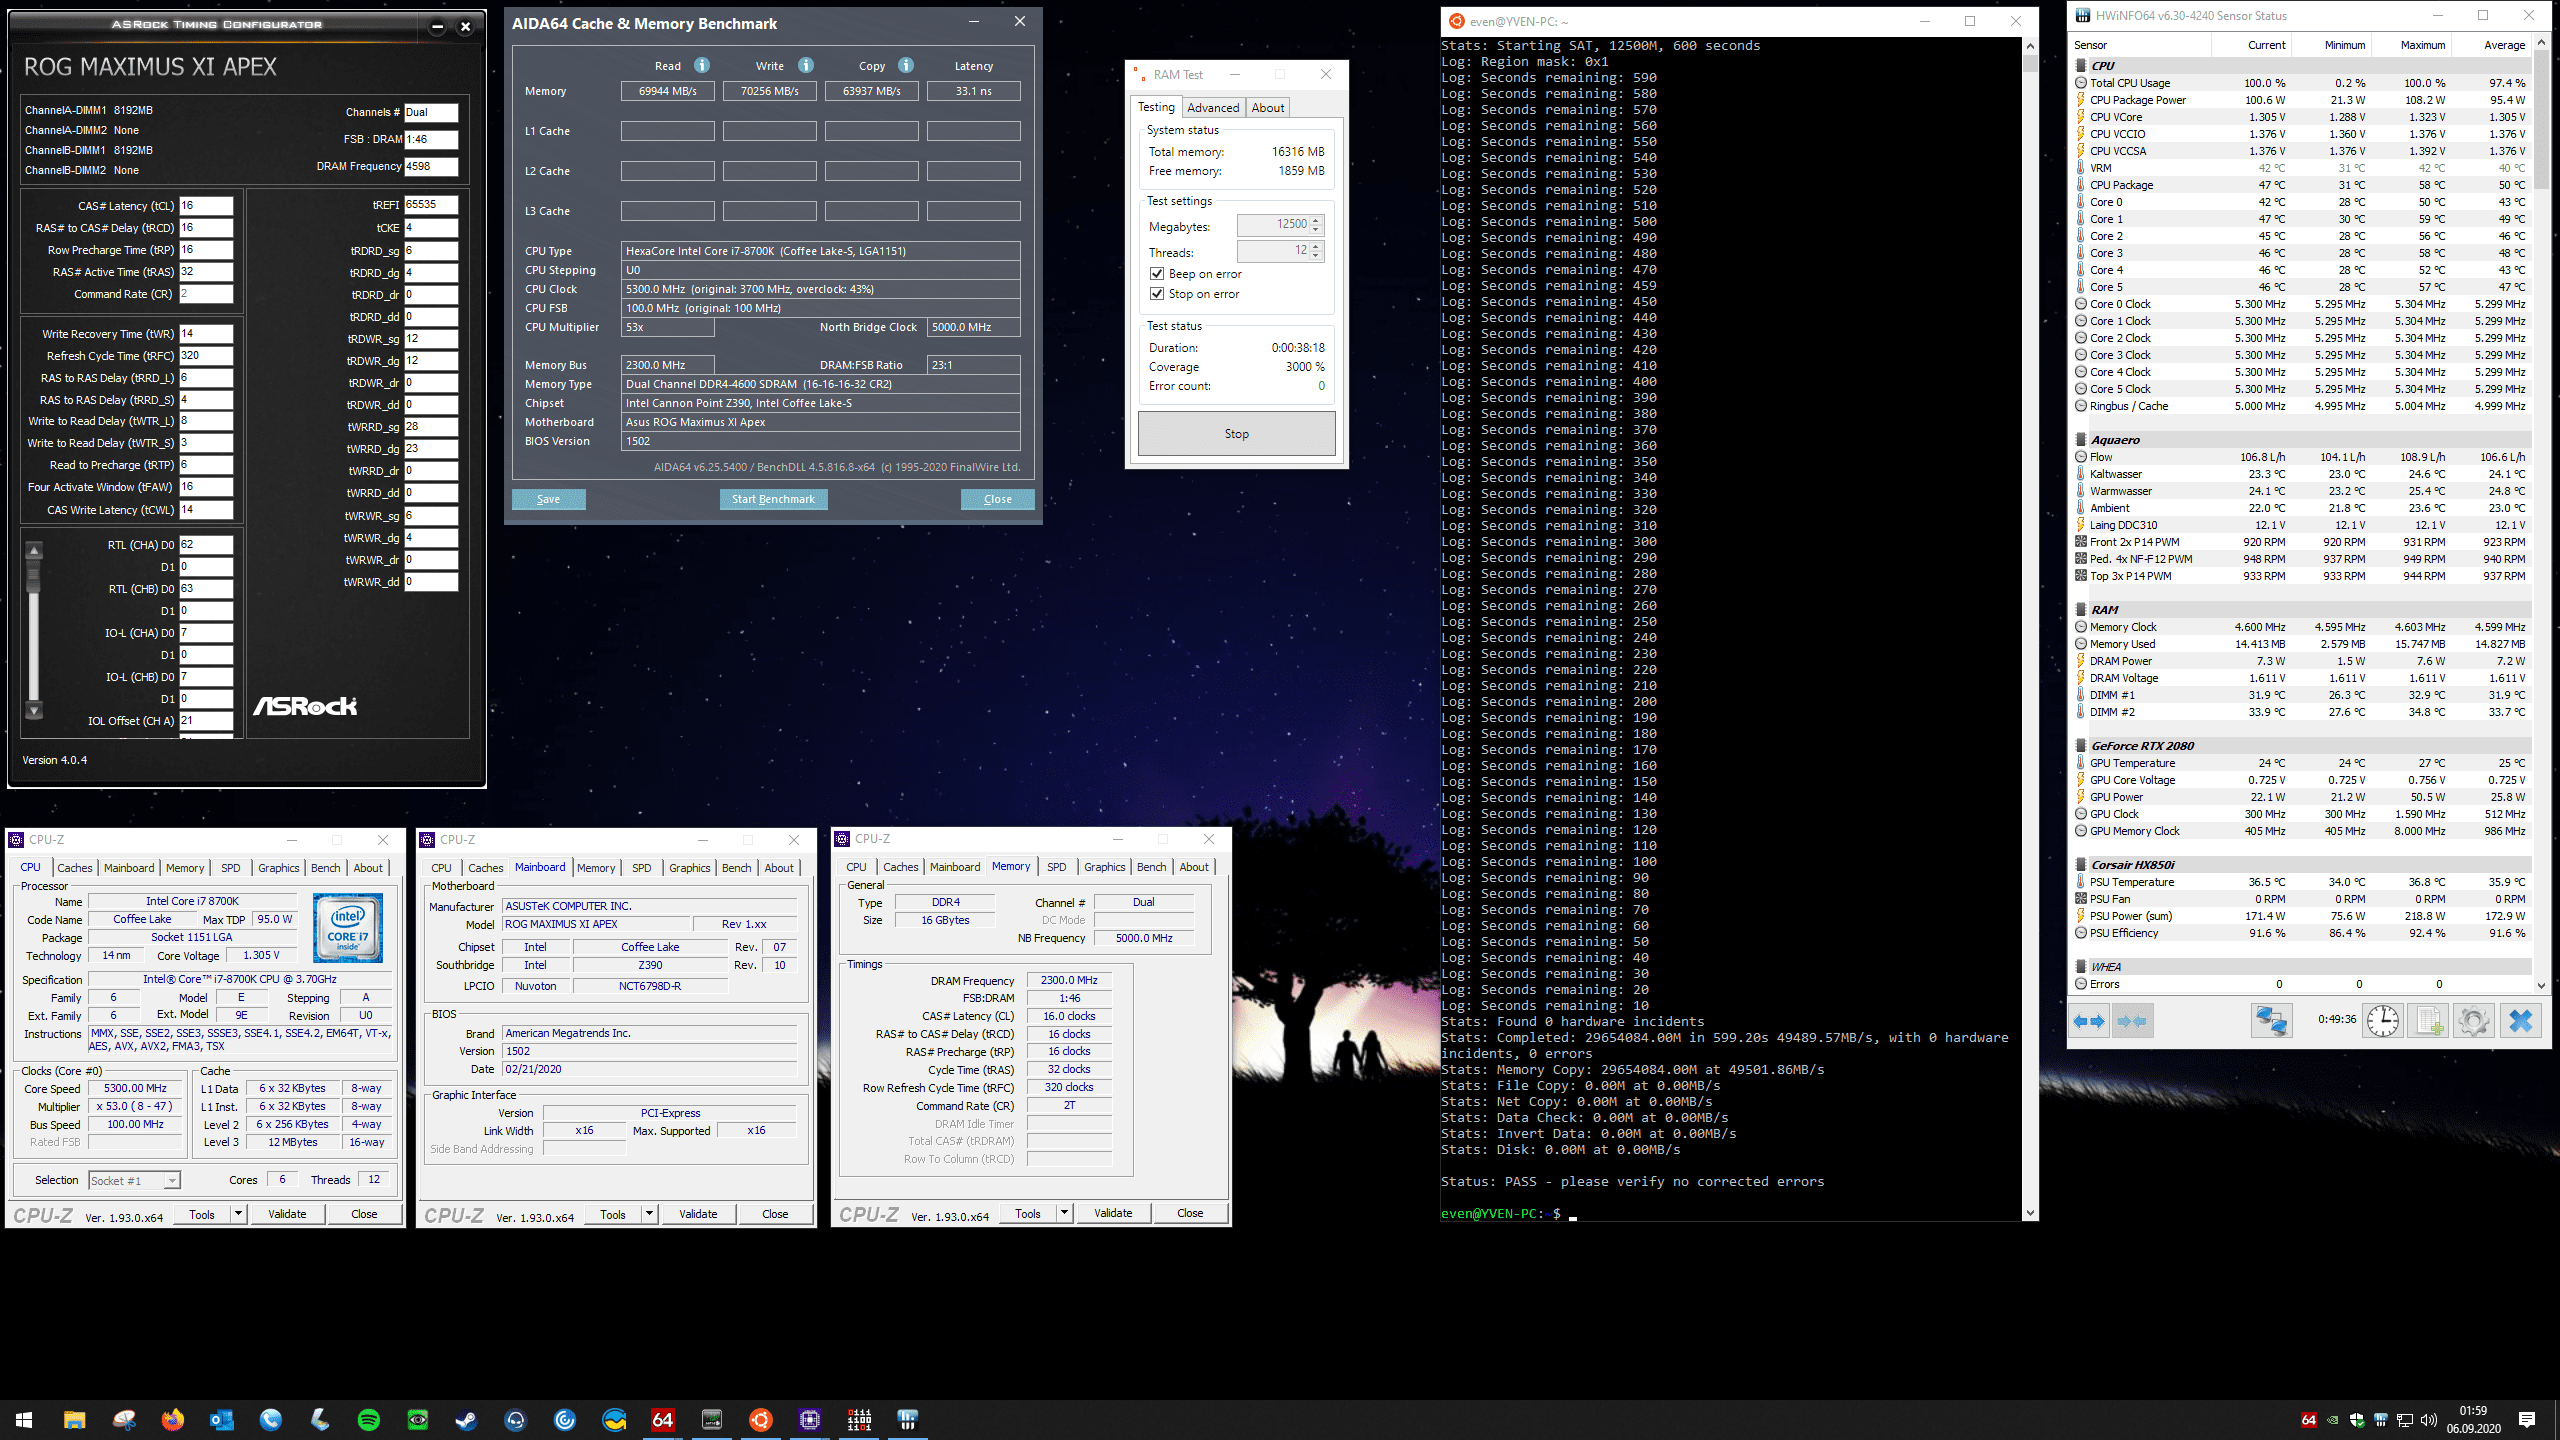Image resolution: width=2560 pixels, height=1440 pixels.
Task: Click info icon next to Read in AIDA64
Action: click(702, 65)
